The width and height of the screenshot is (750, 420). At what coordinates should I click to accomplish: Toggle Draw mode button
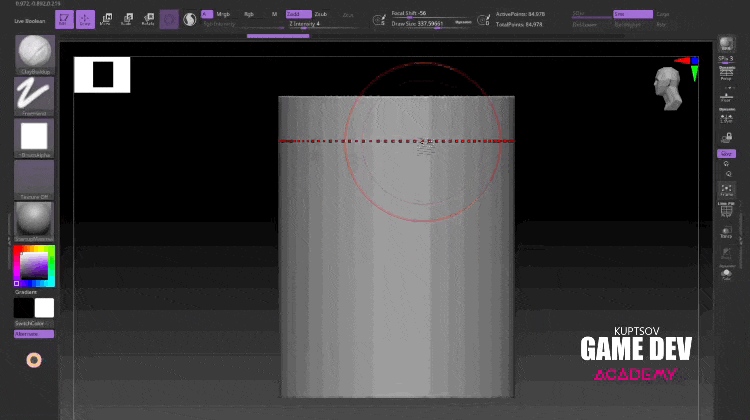(85, 20)
